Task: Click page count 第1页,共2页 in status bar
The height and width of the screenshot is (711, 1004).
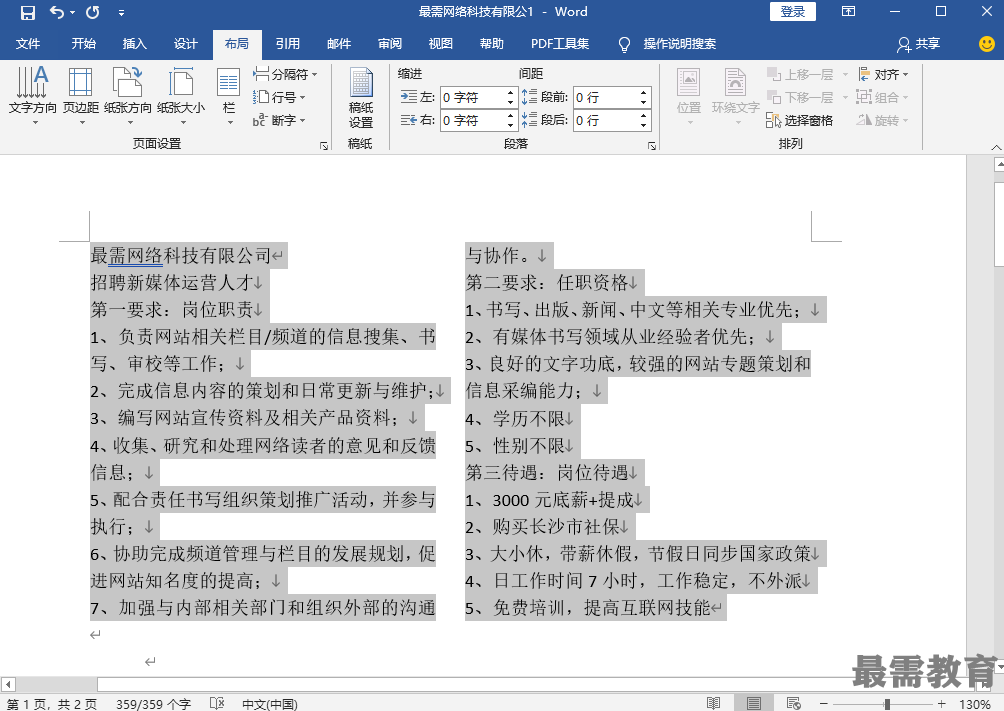Action: [x=52, y=704]
